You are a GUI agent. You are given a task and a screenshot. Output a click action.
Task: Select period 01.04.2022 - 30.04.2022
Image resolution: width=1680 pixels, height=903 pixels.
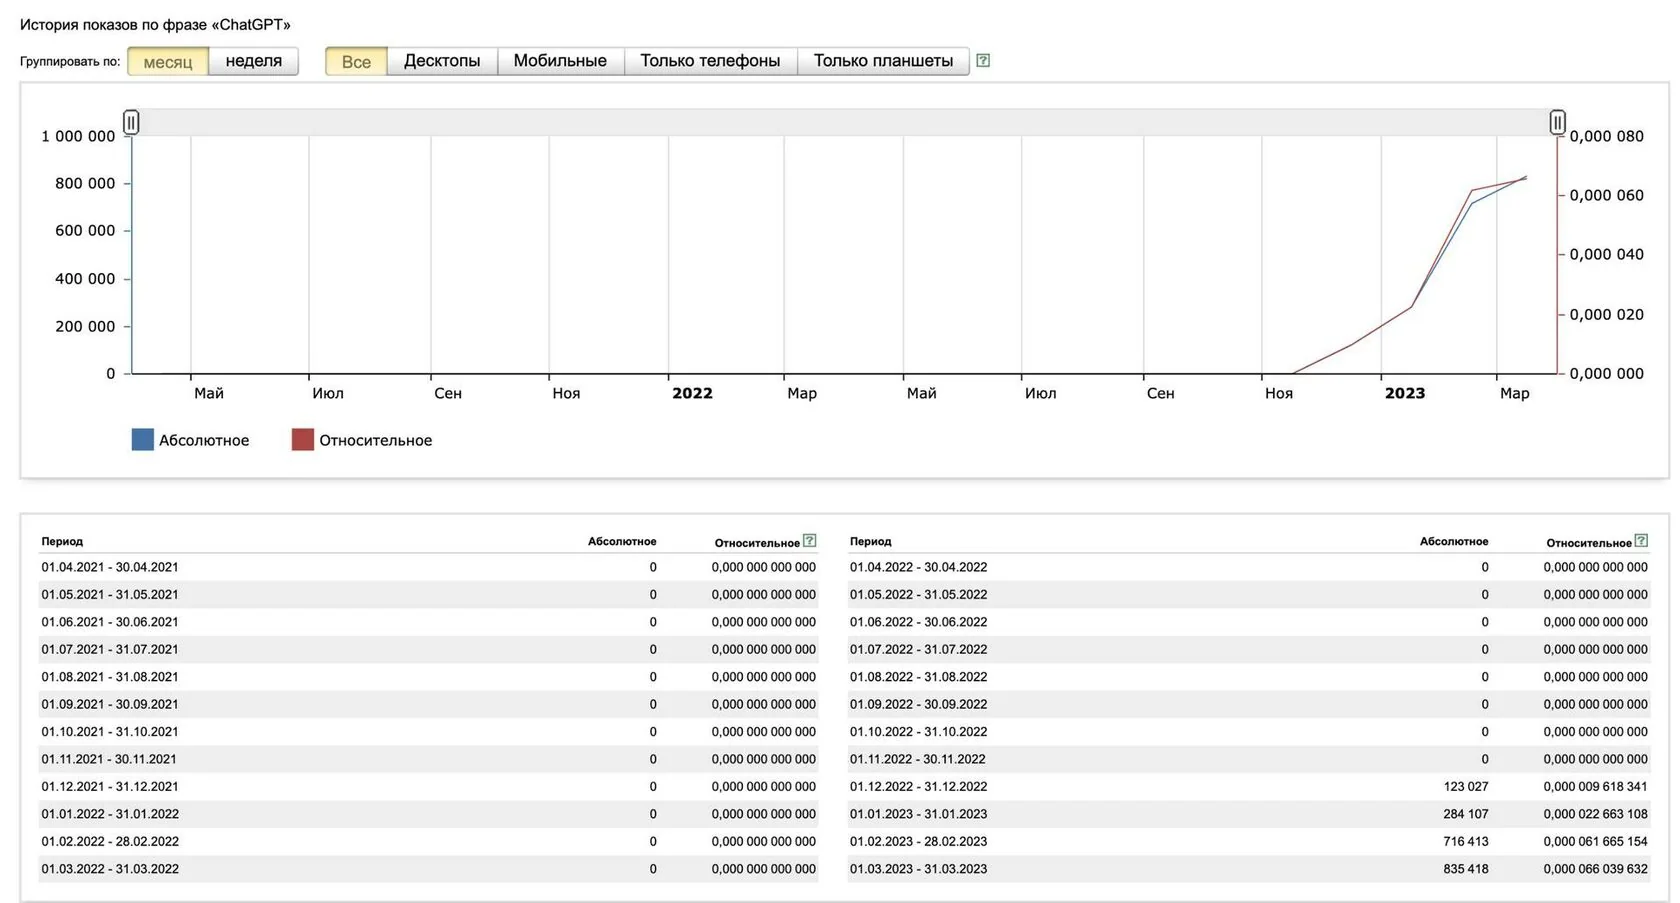918,567
